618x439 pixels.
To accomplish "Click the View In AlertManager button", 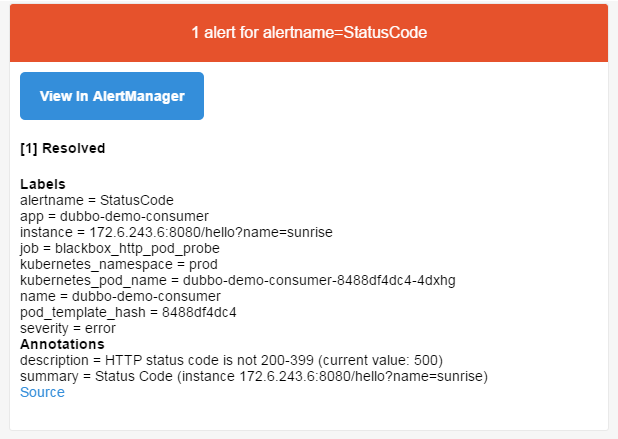I will click(x=112, y=96).
